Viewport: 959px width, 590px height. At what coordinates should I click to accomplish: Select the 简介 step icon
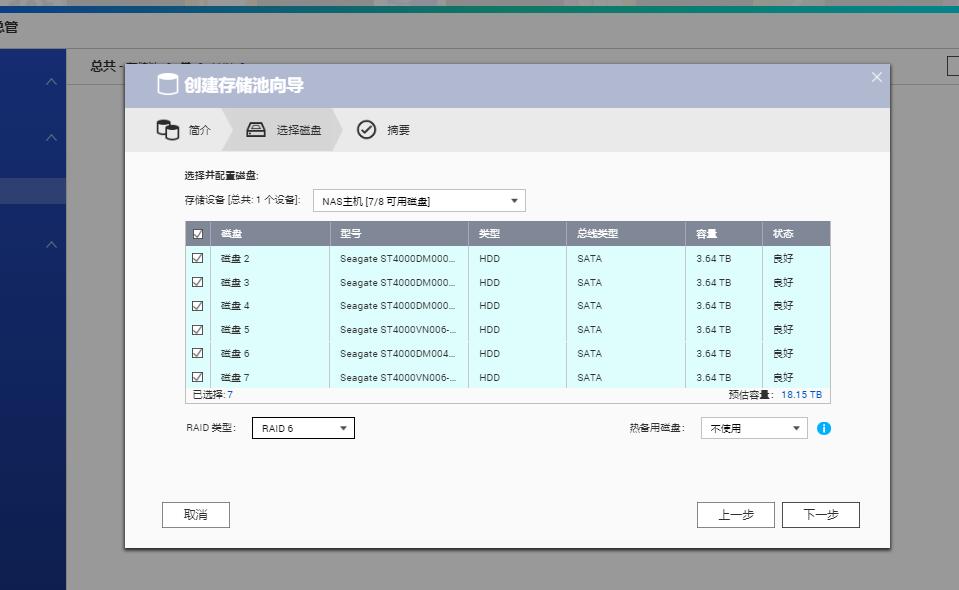[170, 129]
